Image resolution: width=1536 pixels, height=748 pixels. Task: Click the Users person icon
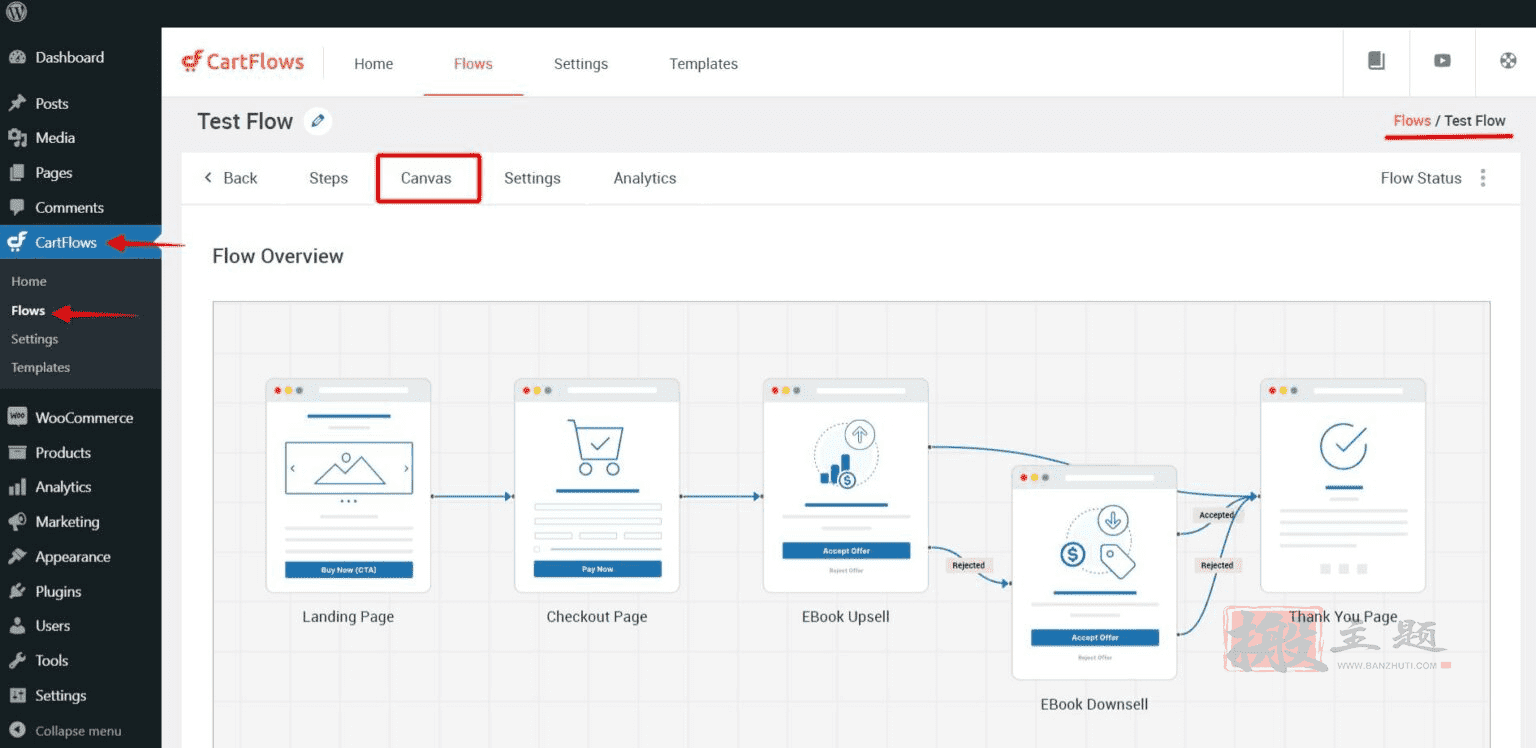pos(17,626)
